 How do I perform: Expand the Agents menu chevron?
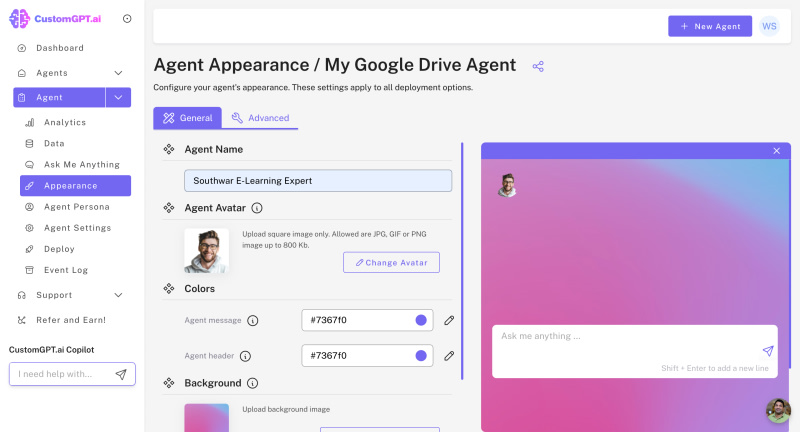[x=118, y=73]
